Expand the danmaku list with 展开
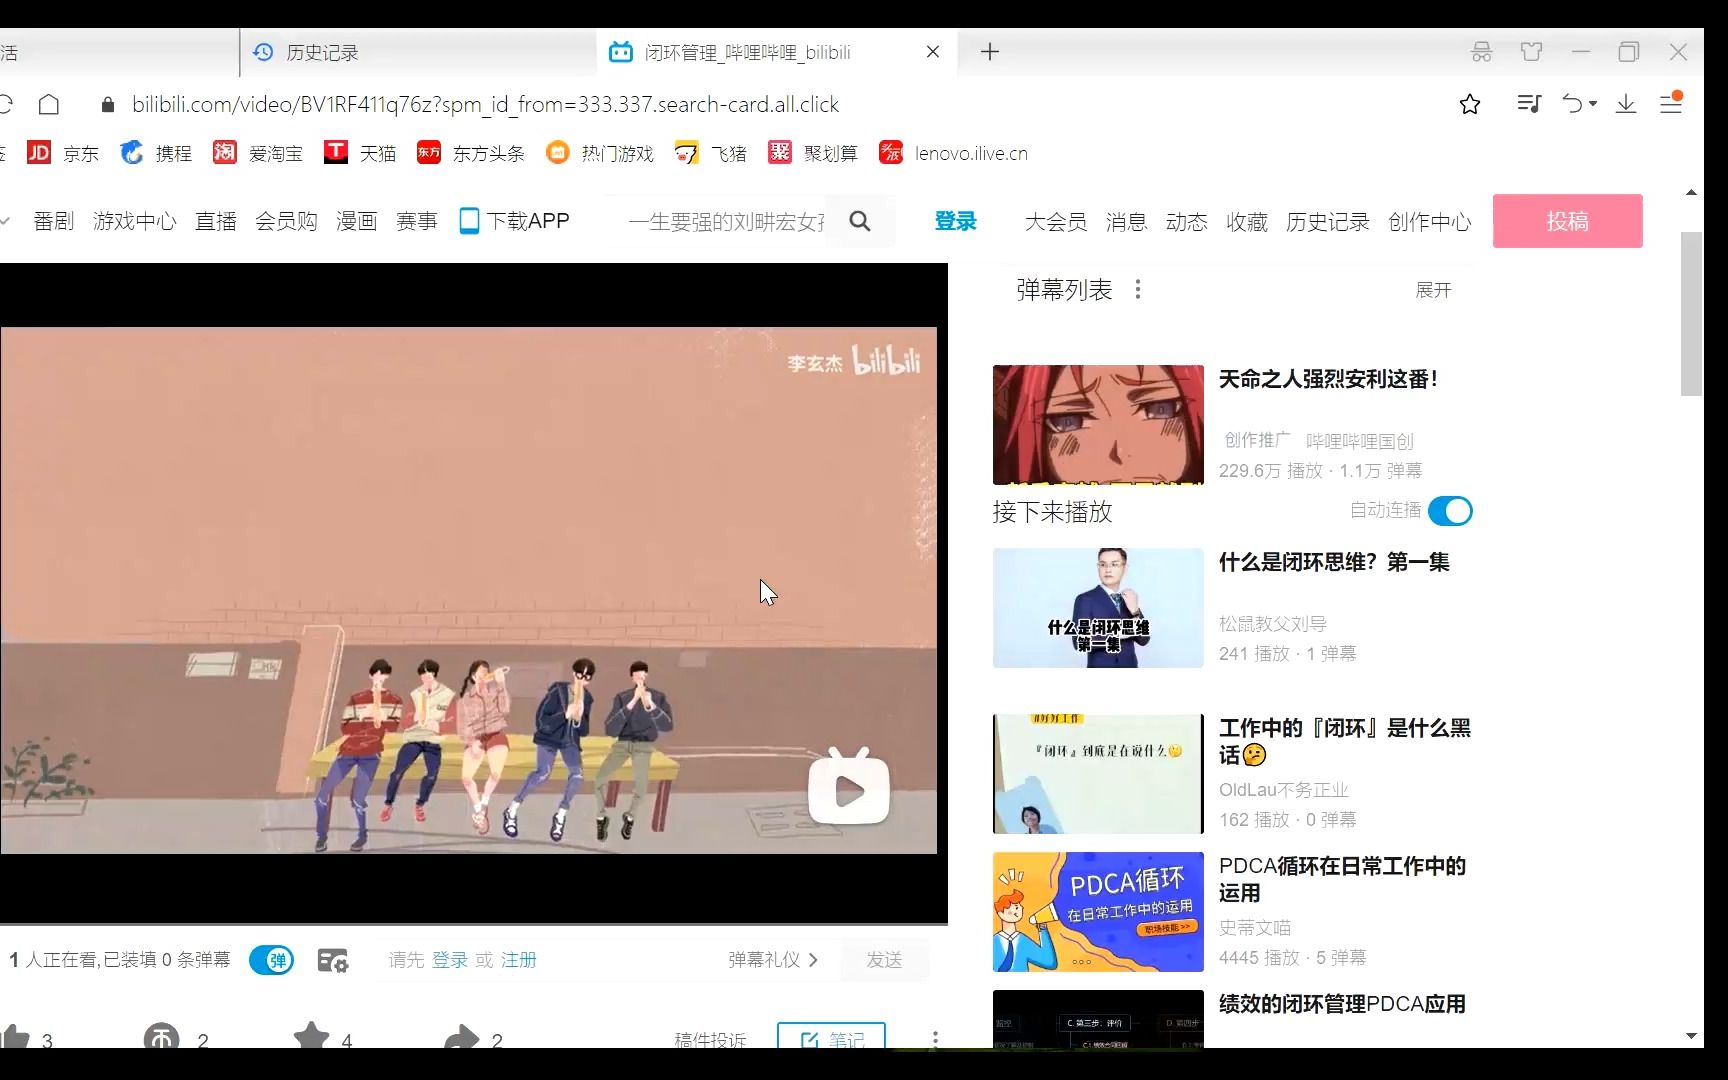 pyautogui.click(x=1433, y=290)
